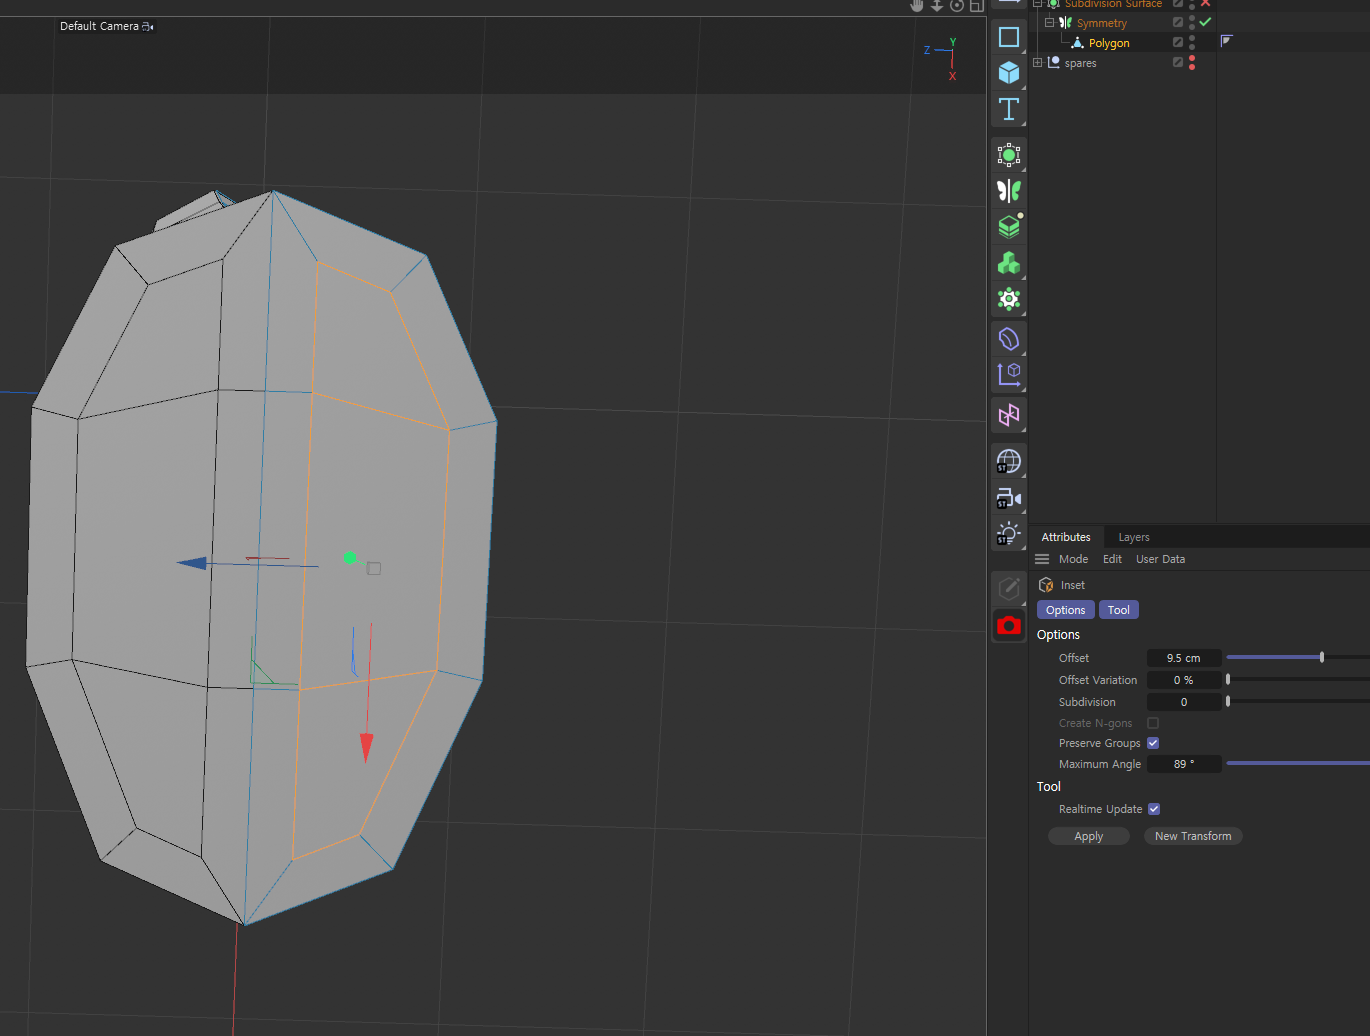Toggle viewport maximize layout icon
1370x1036 pixels.
[977, 5]
